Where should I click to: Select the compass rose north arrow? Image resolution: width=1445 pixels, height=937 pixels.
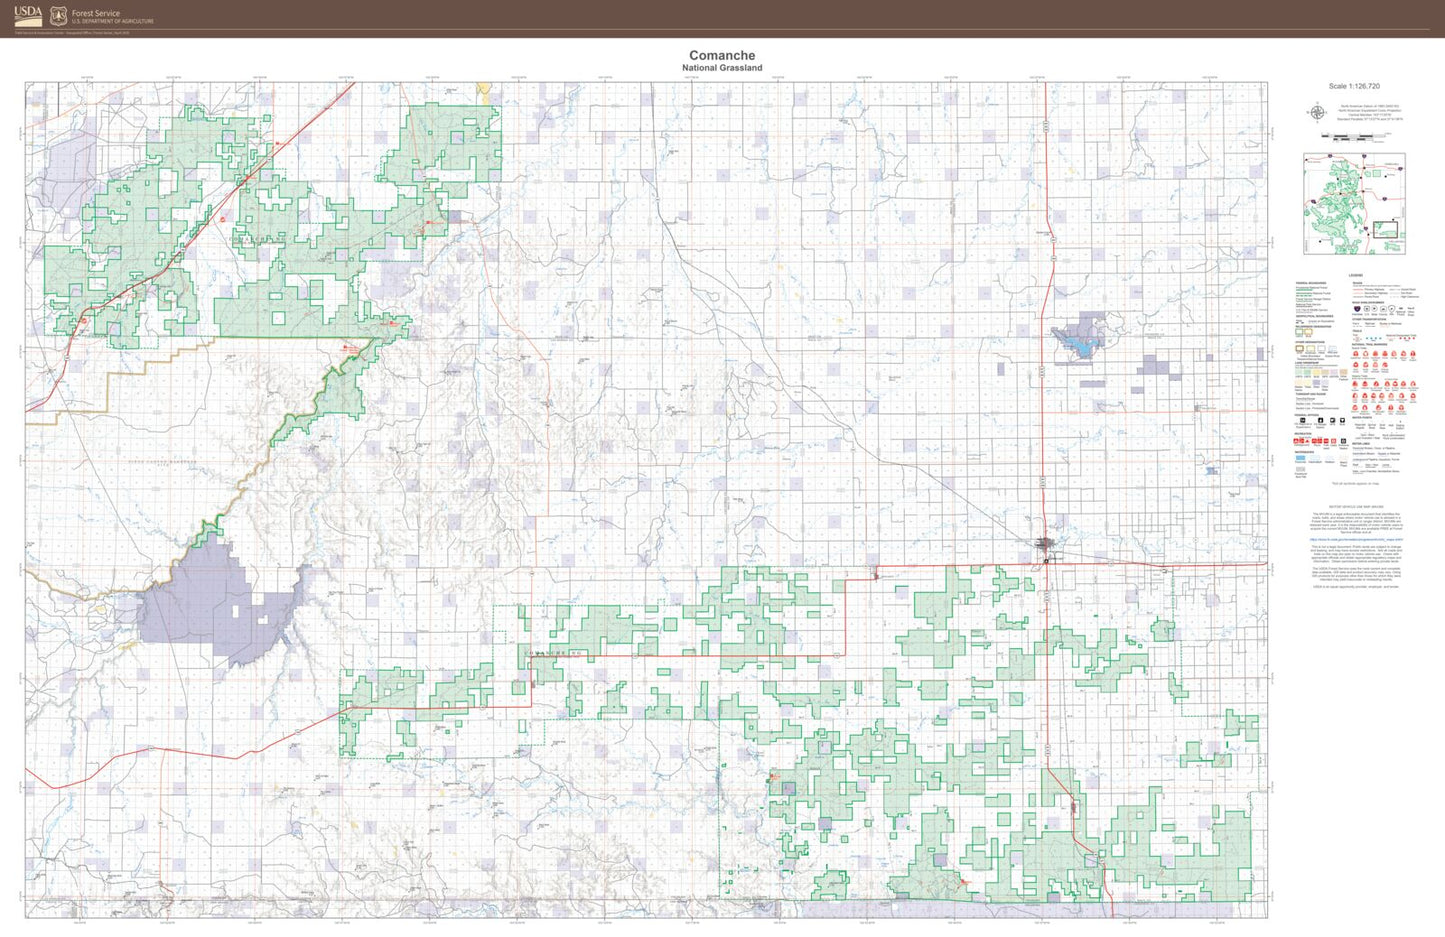[x=1317, y=112]
